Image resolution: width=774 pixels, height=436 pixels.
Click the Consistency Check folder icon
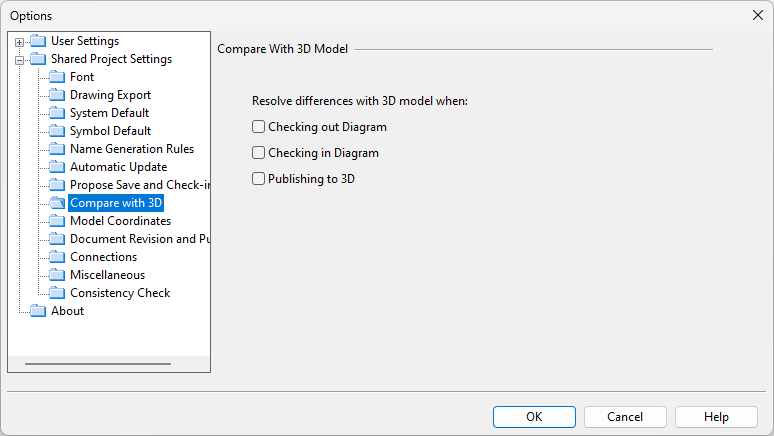tap(57, 293)
